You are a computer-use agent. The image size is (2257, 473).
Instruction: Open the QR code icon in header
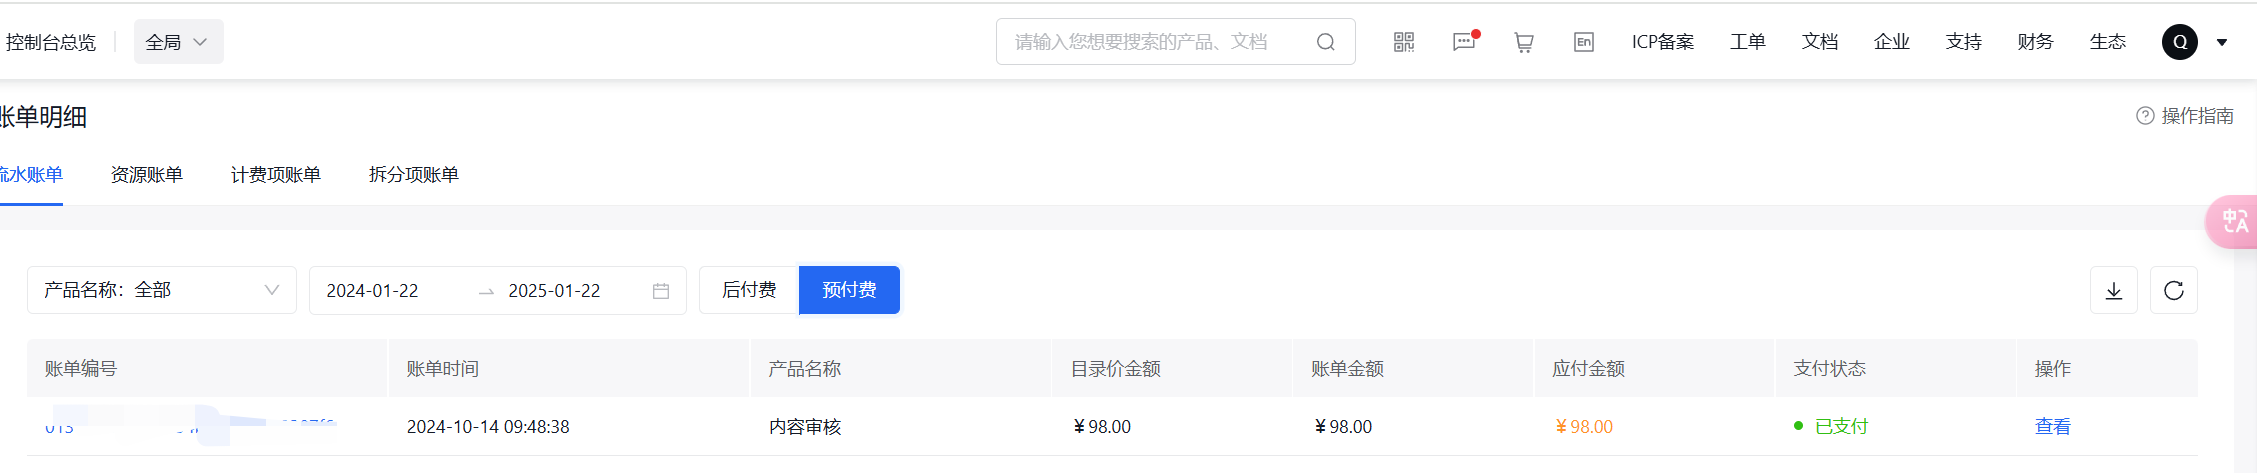(1404, 42)
